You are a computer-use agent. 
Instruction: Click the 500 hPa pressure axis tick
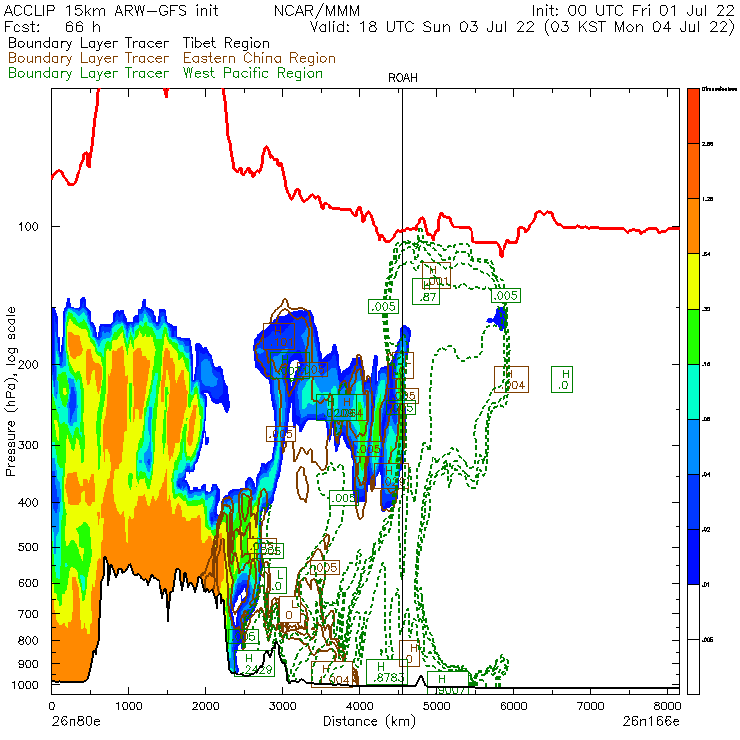(28, 547)
